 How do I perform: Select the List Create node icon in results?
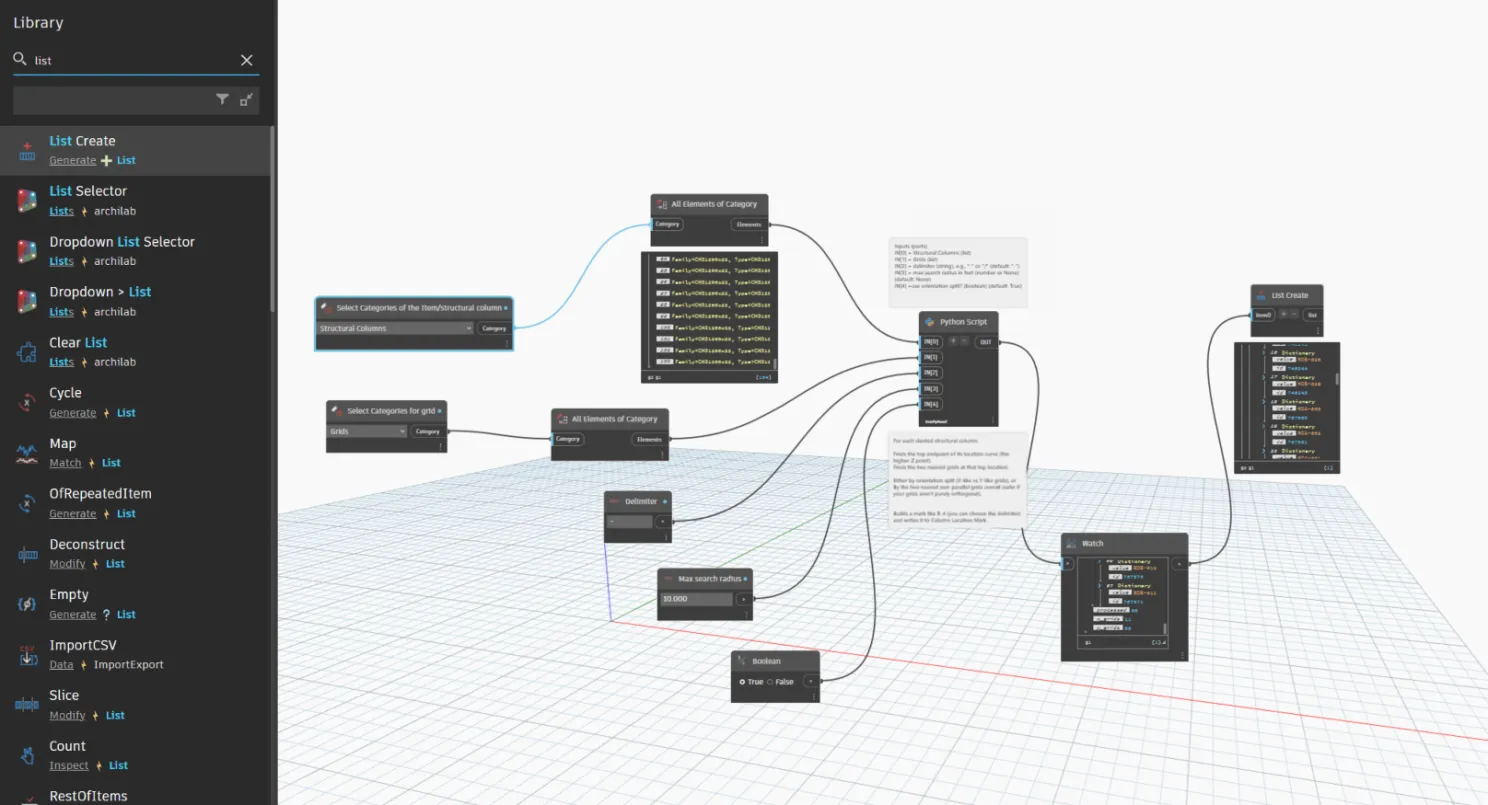[x=27, y=150]
